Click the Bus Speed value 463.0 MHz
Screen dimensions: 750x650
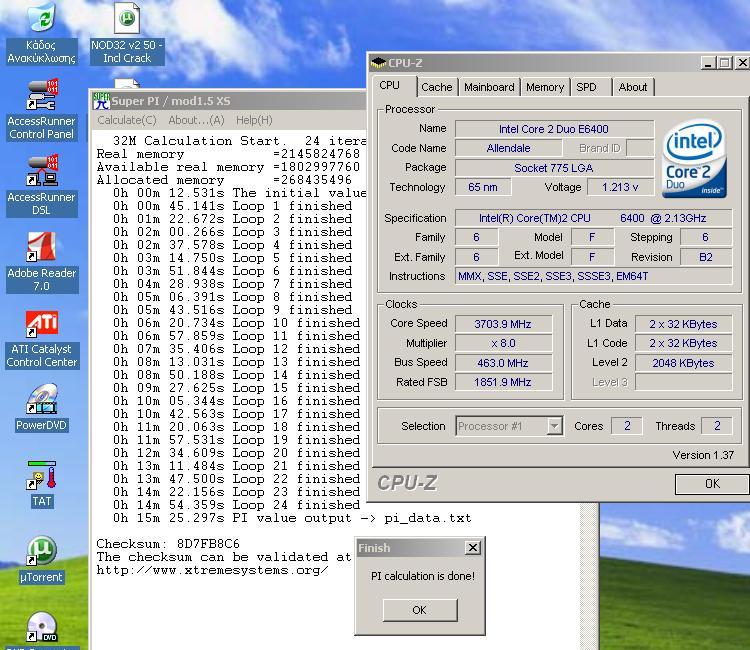tap(503, 363)
